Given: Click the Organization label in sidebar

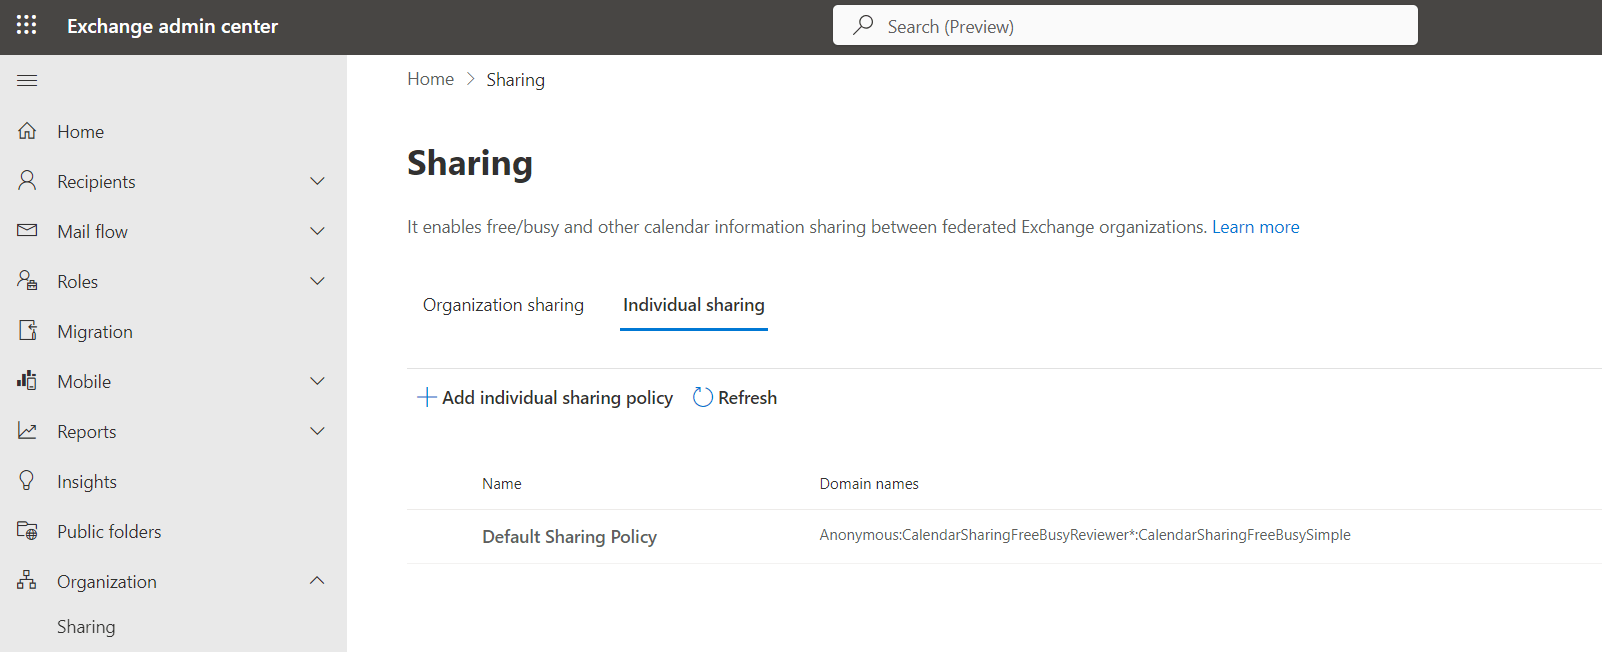Looking at the screenshot, I should [107, 582].
